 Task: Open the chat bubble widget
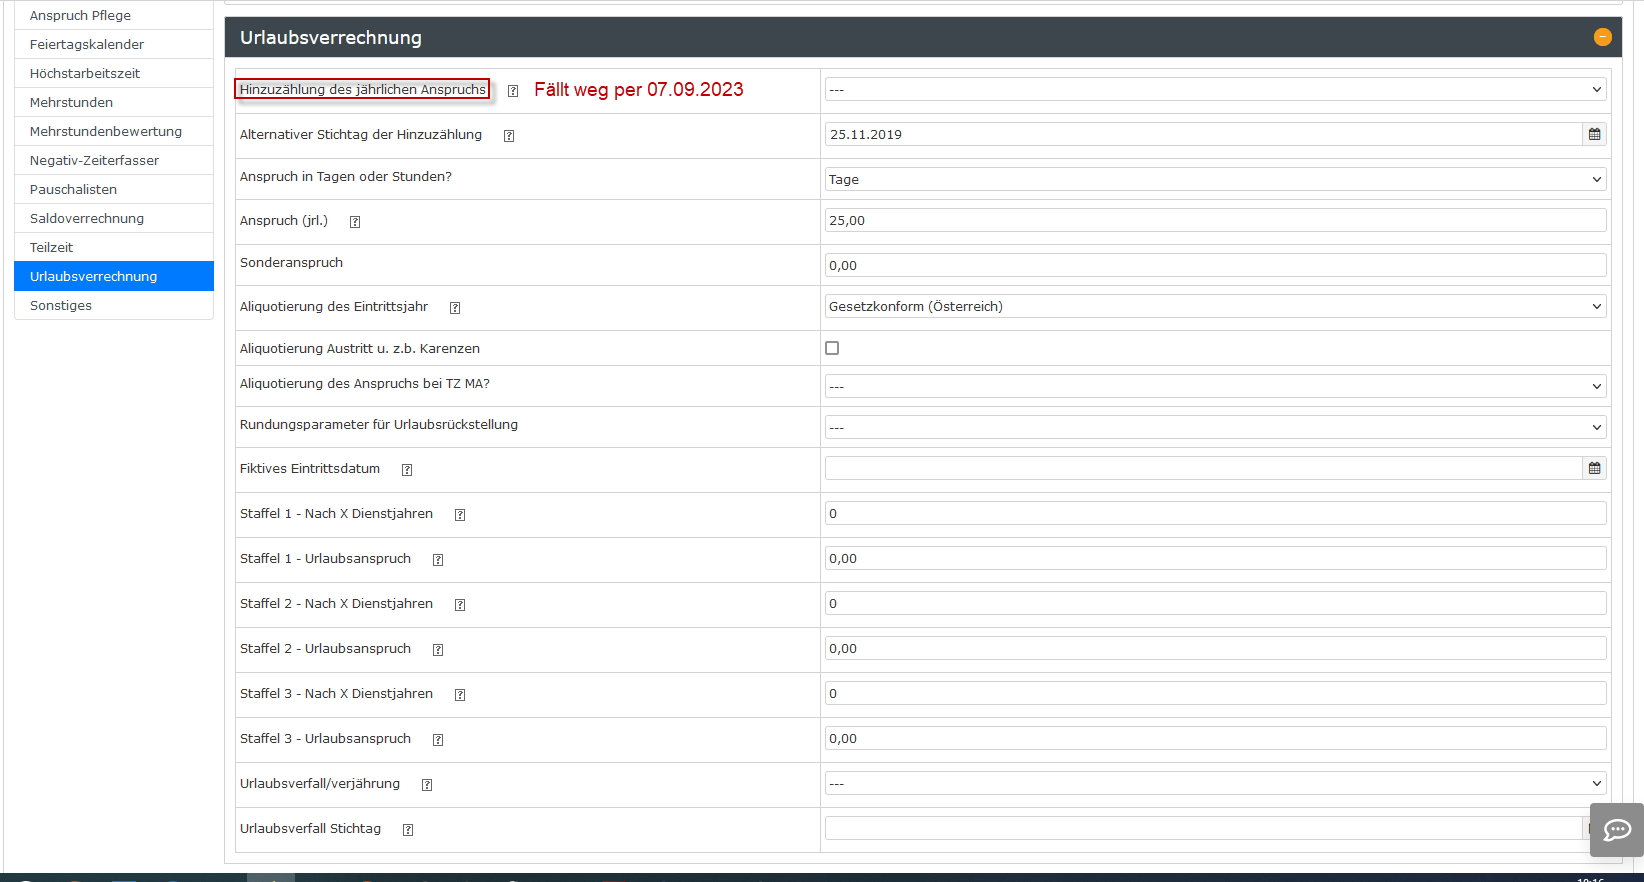pos(1616,830)
